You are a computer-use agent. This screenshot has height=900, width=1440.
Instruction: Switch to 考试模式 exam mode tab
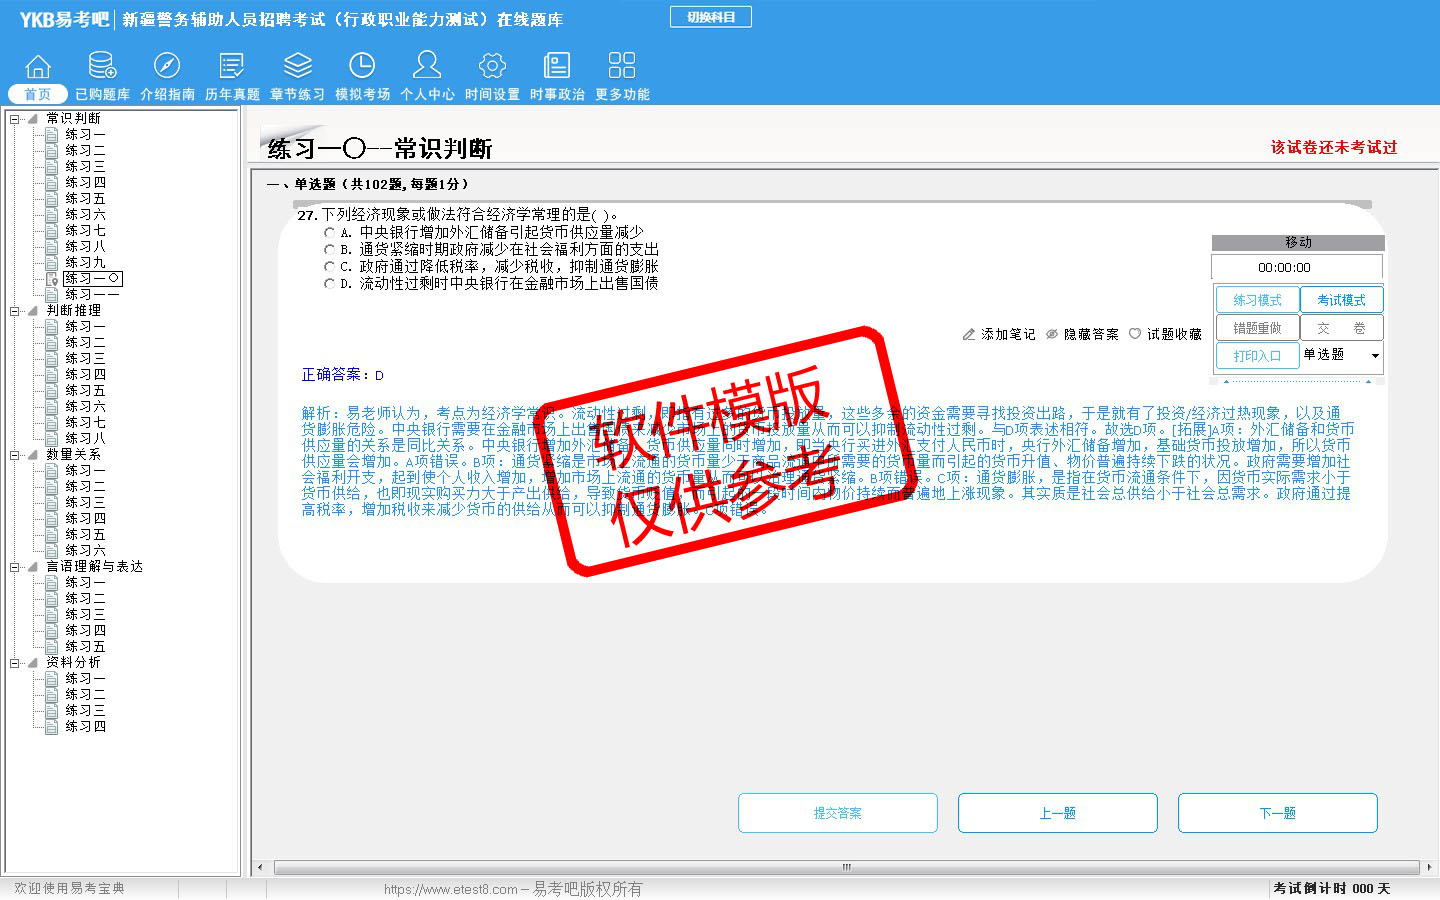(1341, 300)
